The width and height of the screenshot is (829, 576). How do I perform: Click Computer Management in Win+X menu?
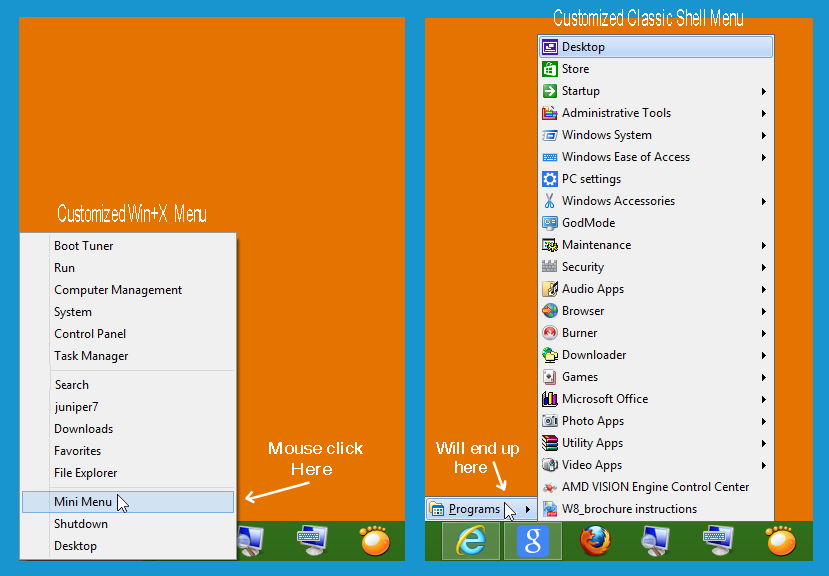pyautogui.click(x=118, y=290)
